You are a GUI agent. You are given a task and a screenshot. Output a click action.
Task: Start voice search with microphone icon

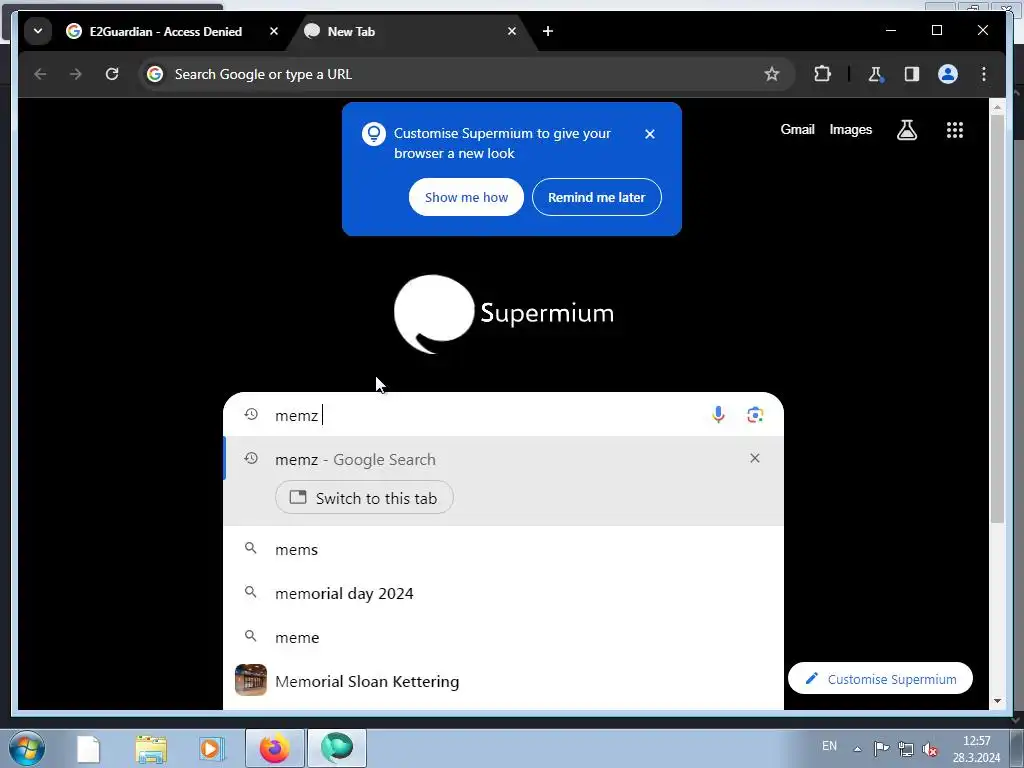[718, 415]
